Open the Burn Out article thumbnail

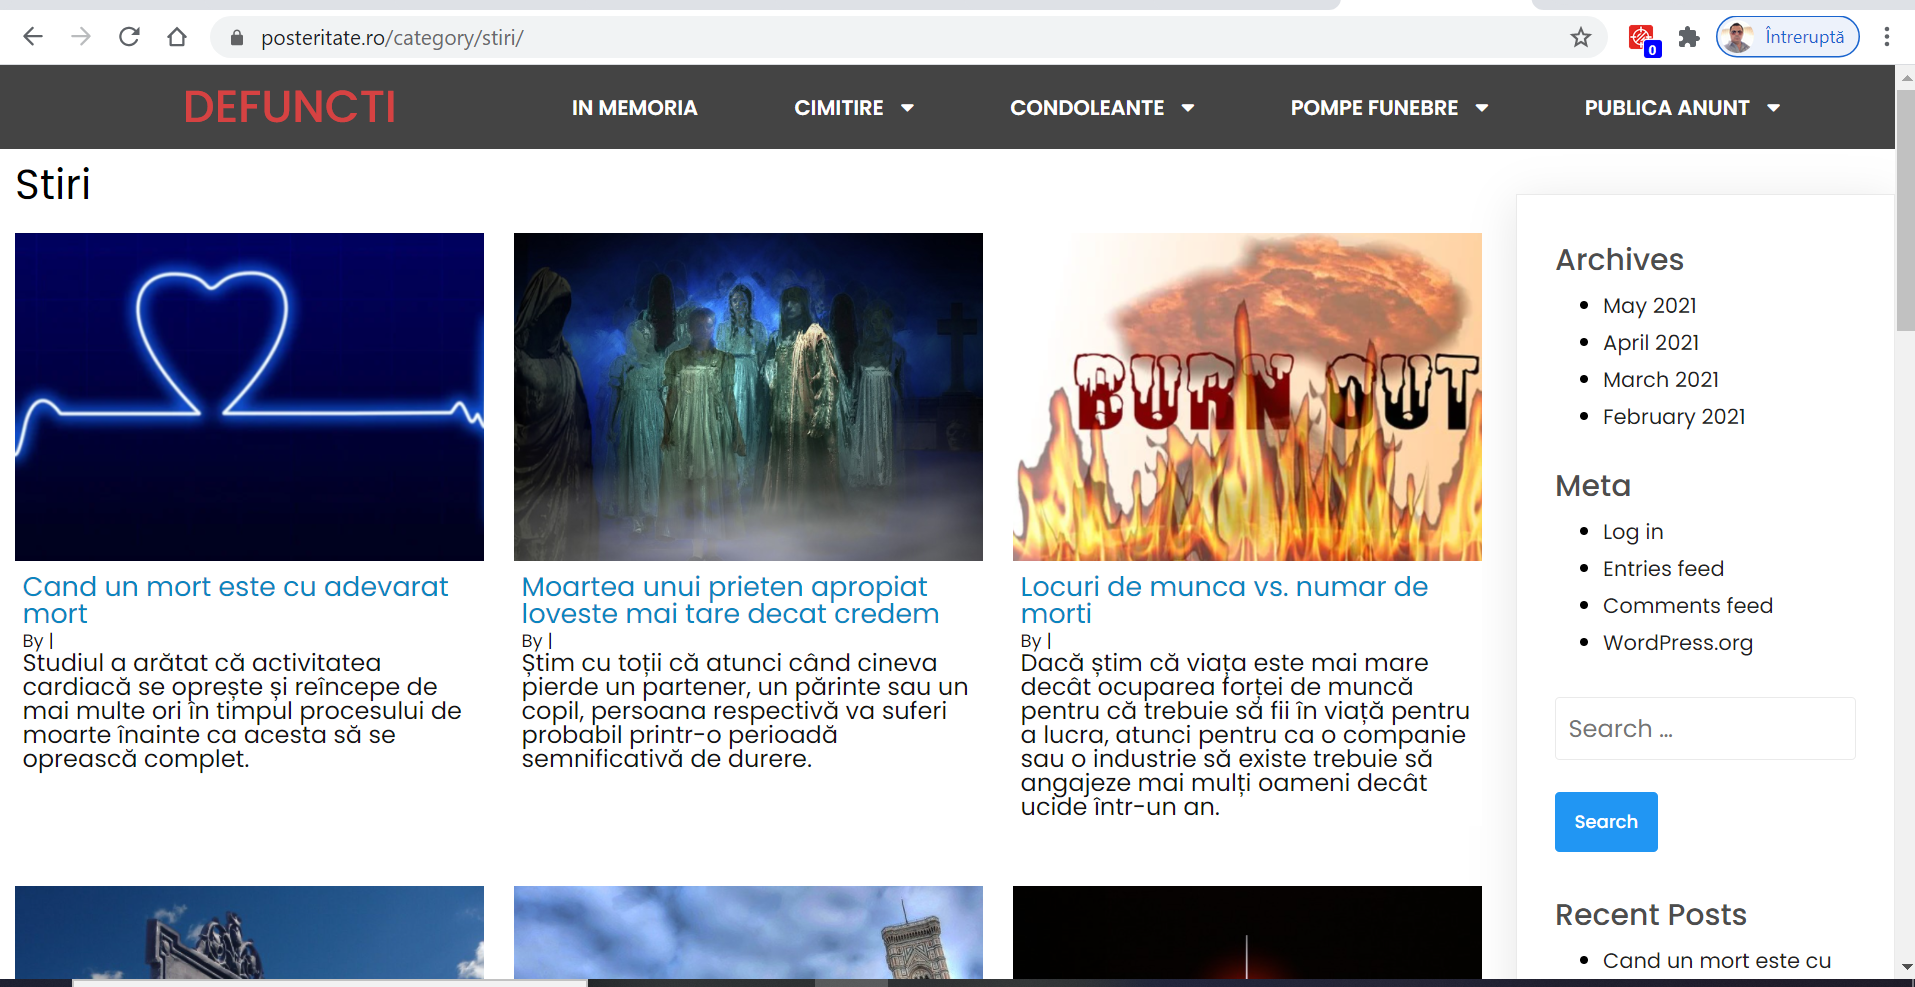[1246, 397]
